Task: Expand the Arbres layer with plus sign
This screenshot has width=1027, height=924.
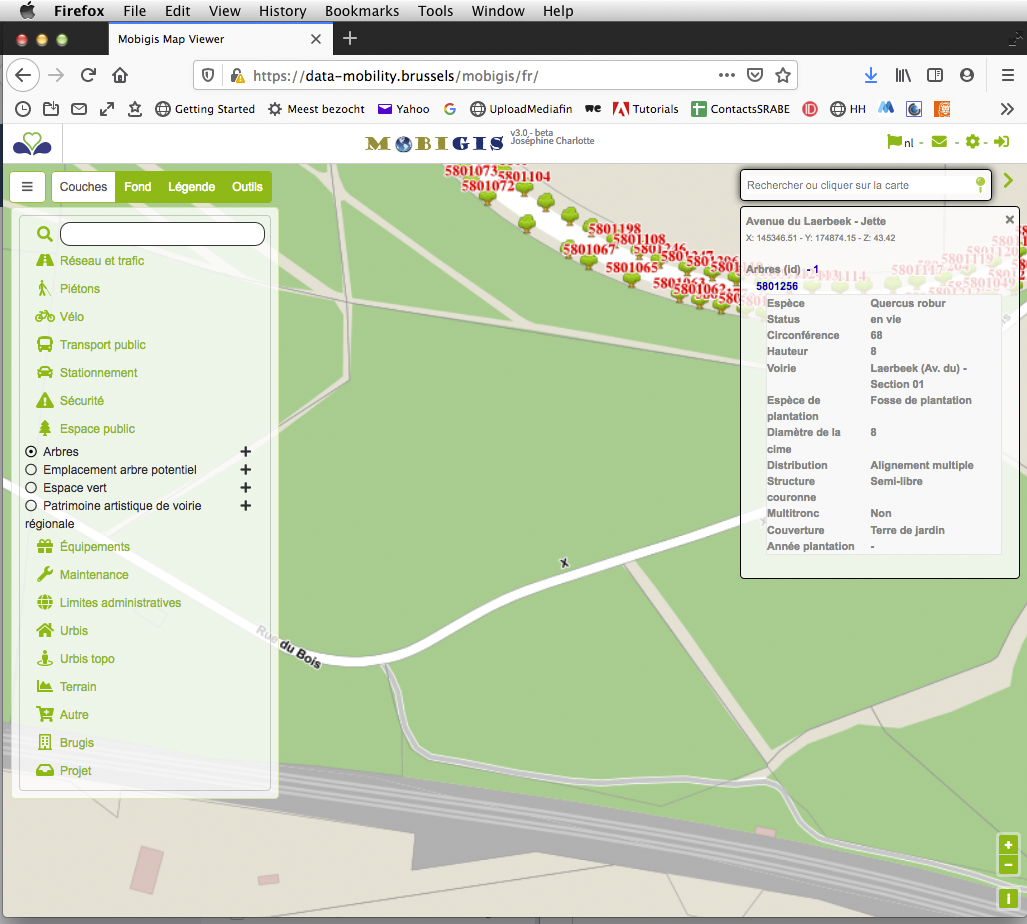Action: click(245, 452)
